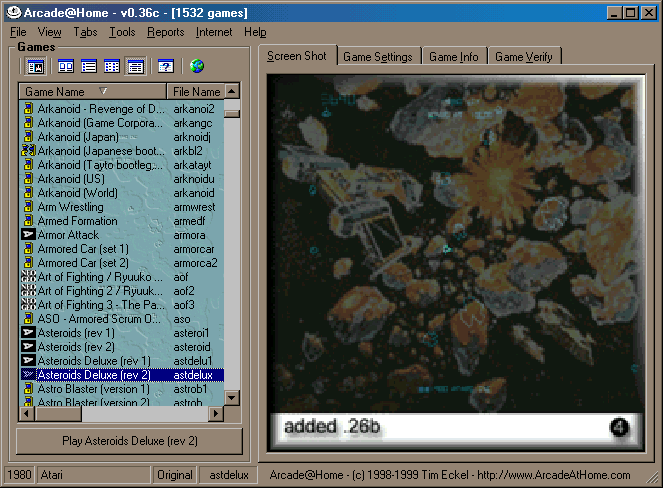Select file name astrob1

pyautogui.click(x=190, y=389)
